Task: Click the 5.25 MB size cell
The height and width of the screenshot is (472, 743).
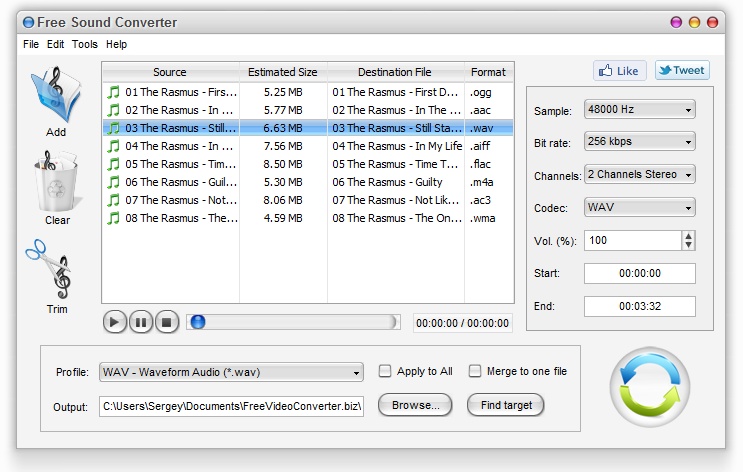Action: (283, 92)
